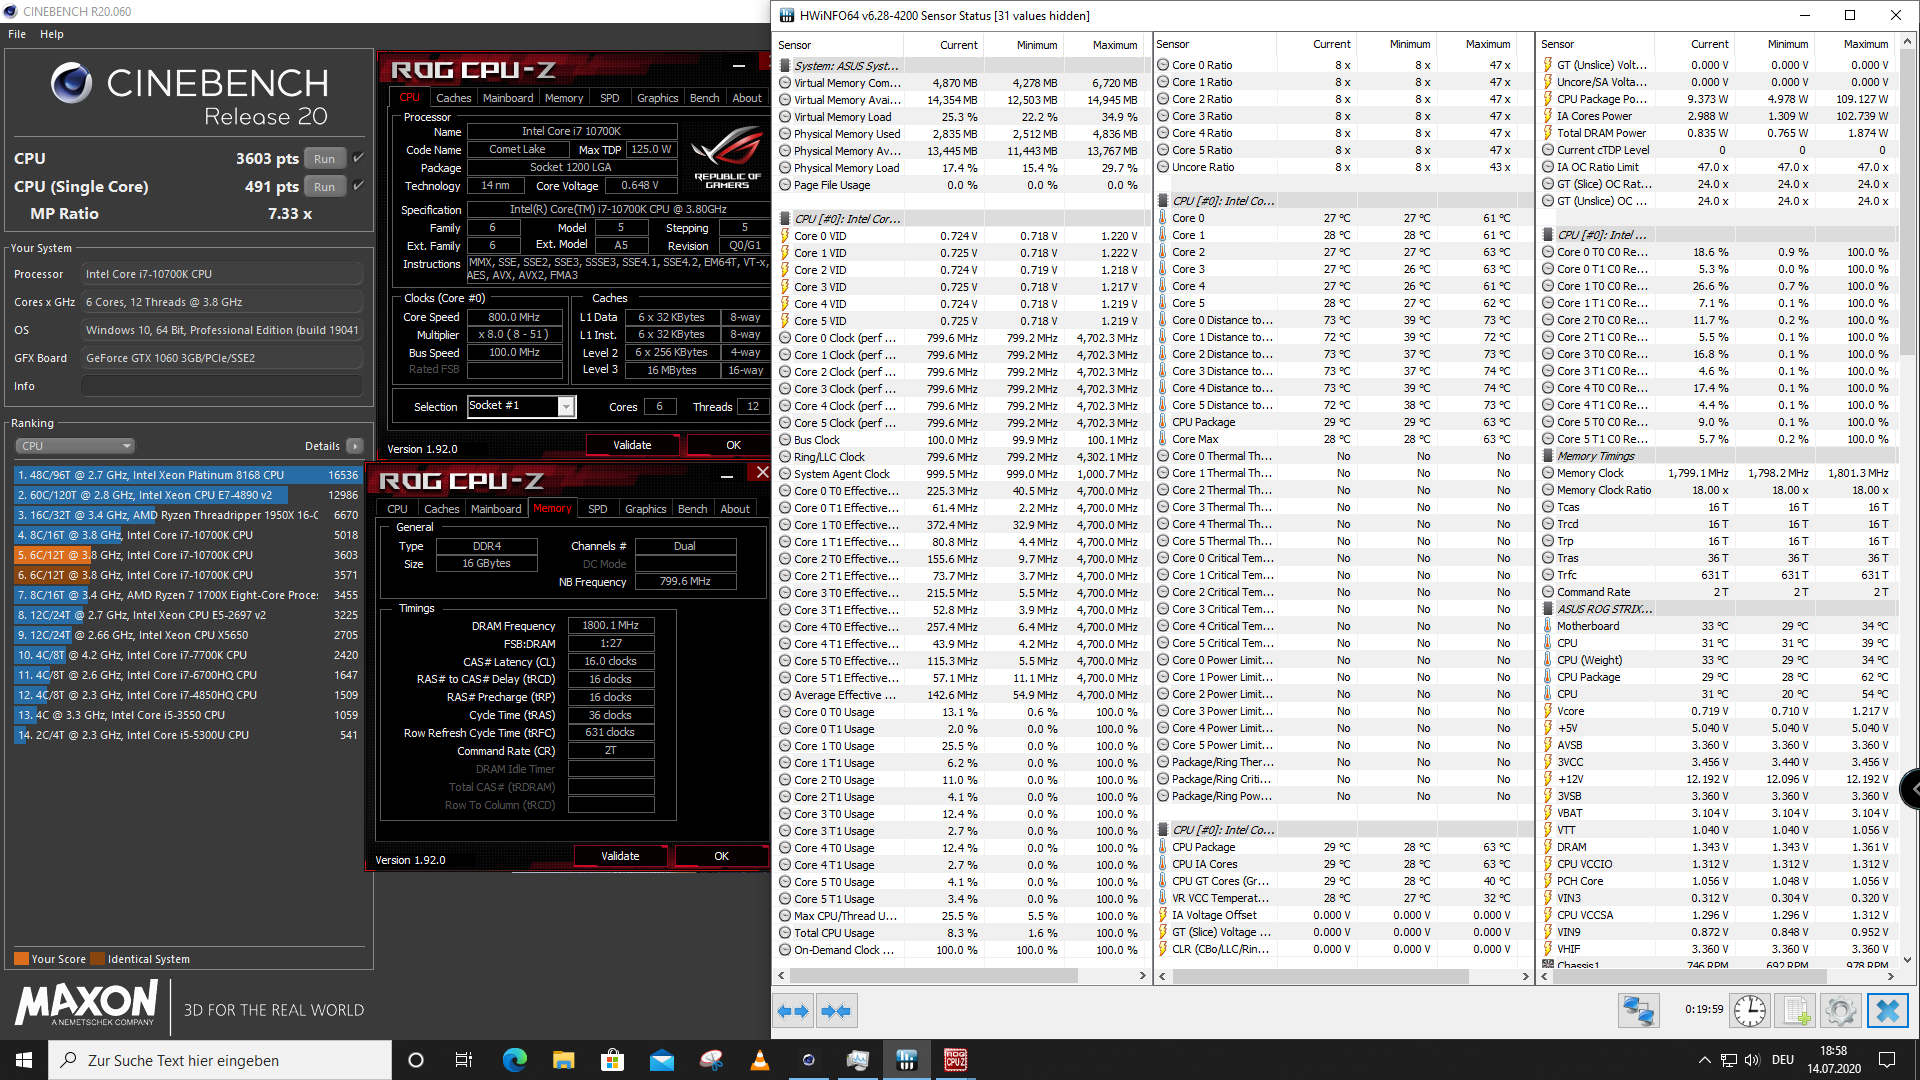Screen dimensions: 1920x1080
Task: Open Microsoft Store from the taskbar
Action: (x=612, y=1060)
